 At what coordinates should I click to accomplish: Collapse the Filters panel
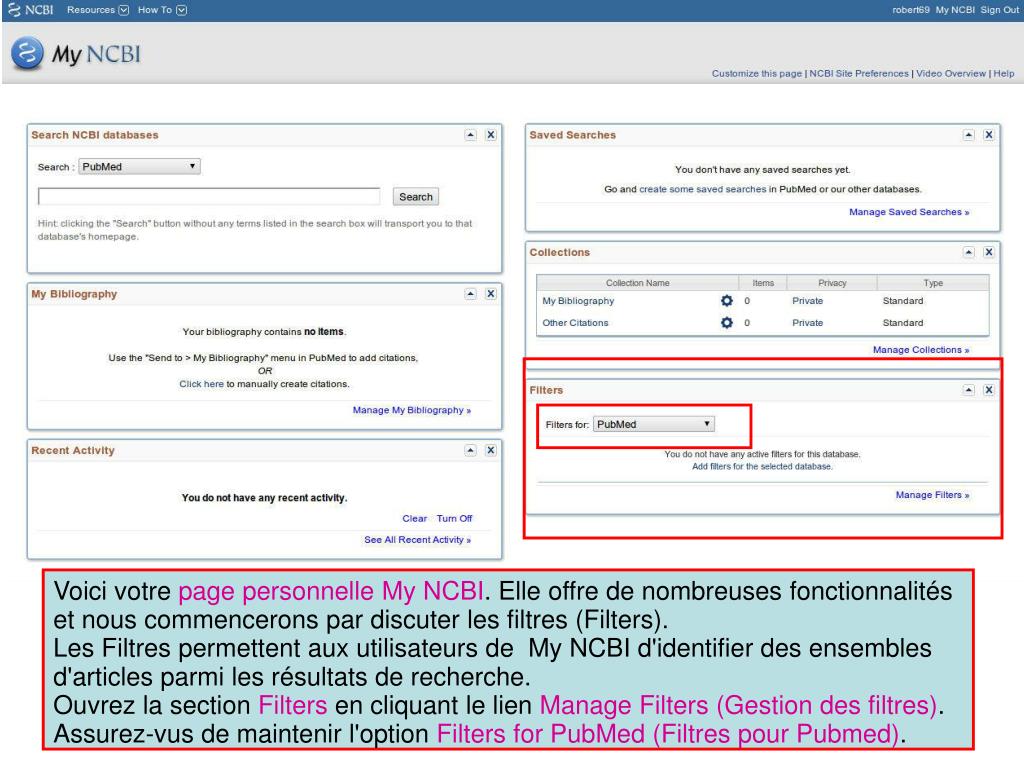(968, 390)
